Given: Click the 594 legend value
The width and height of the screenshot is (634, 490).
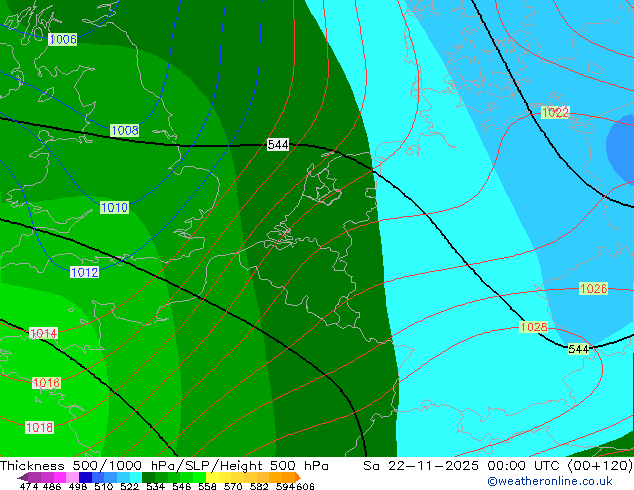Looking at the screenshot, I should 285,486.
